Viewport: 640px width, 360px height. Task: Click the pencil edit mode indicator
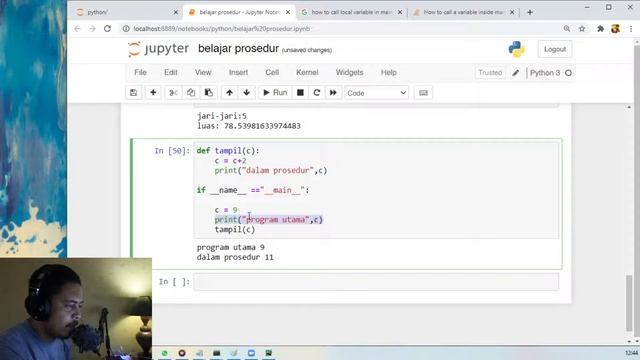point(516,73)
